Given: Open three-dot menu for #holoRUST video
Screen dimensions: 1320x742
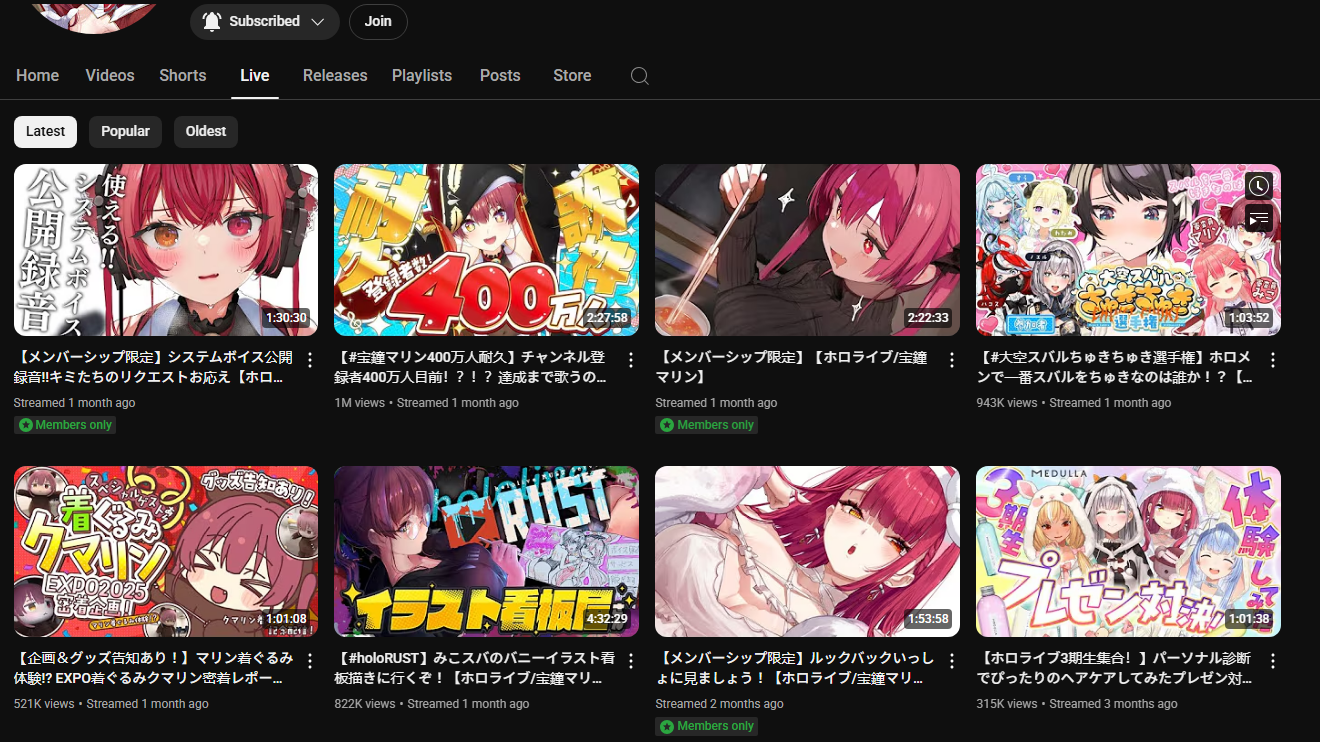Looking at the screenshot, I should point(631,661).
